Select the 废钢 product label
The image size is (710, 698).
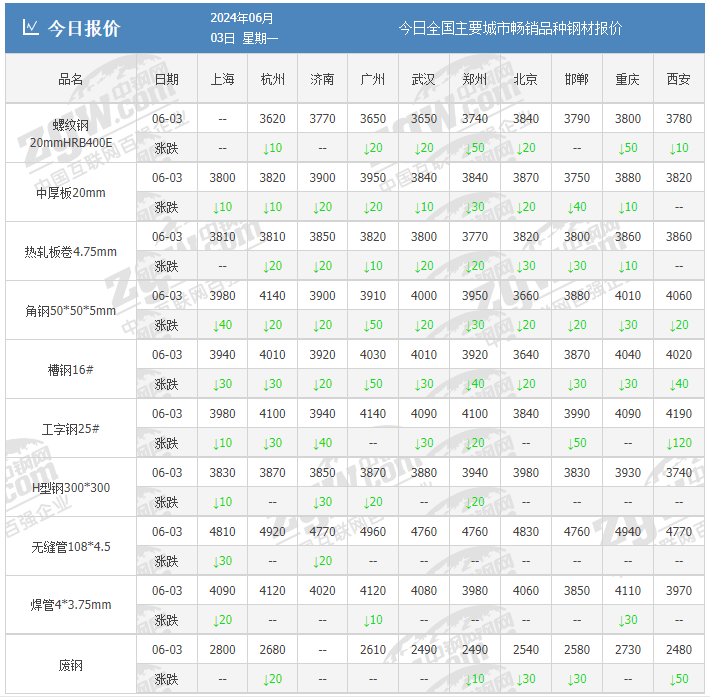tap(71, 665)
